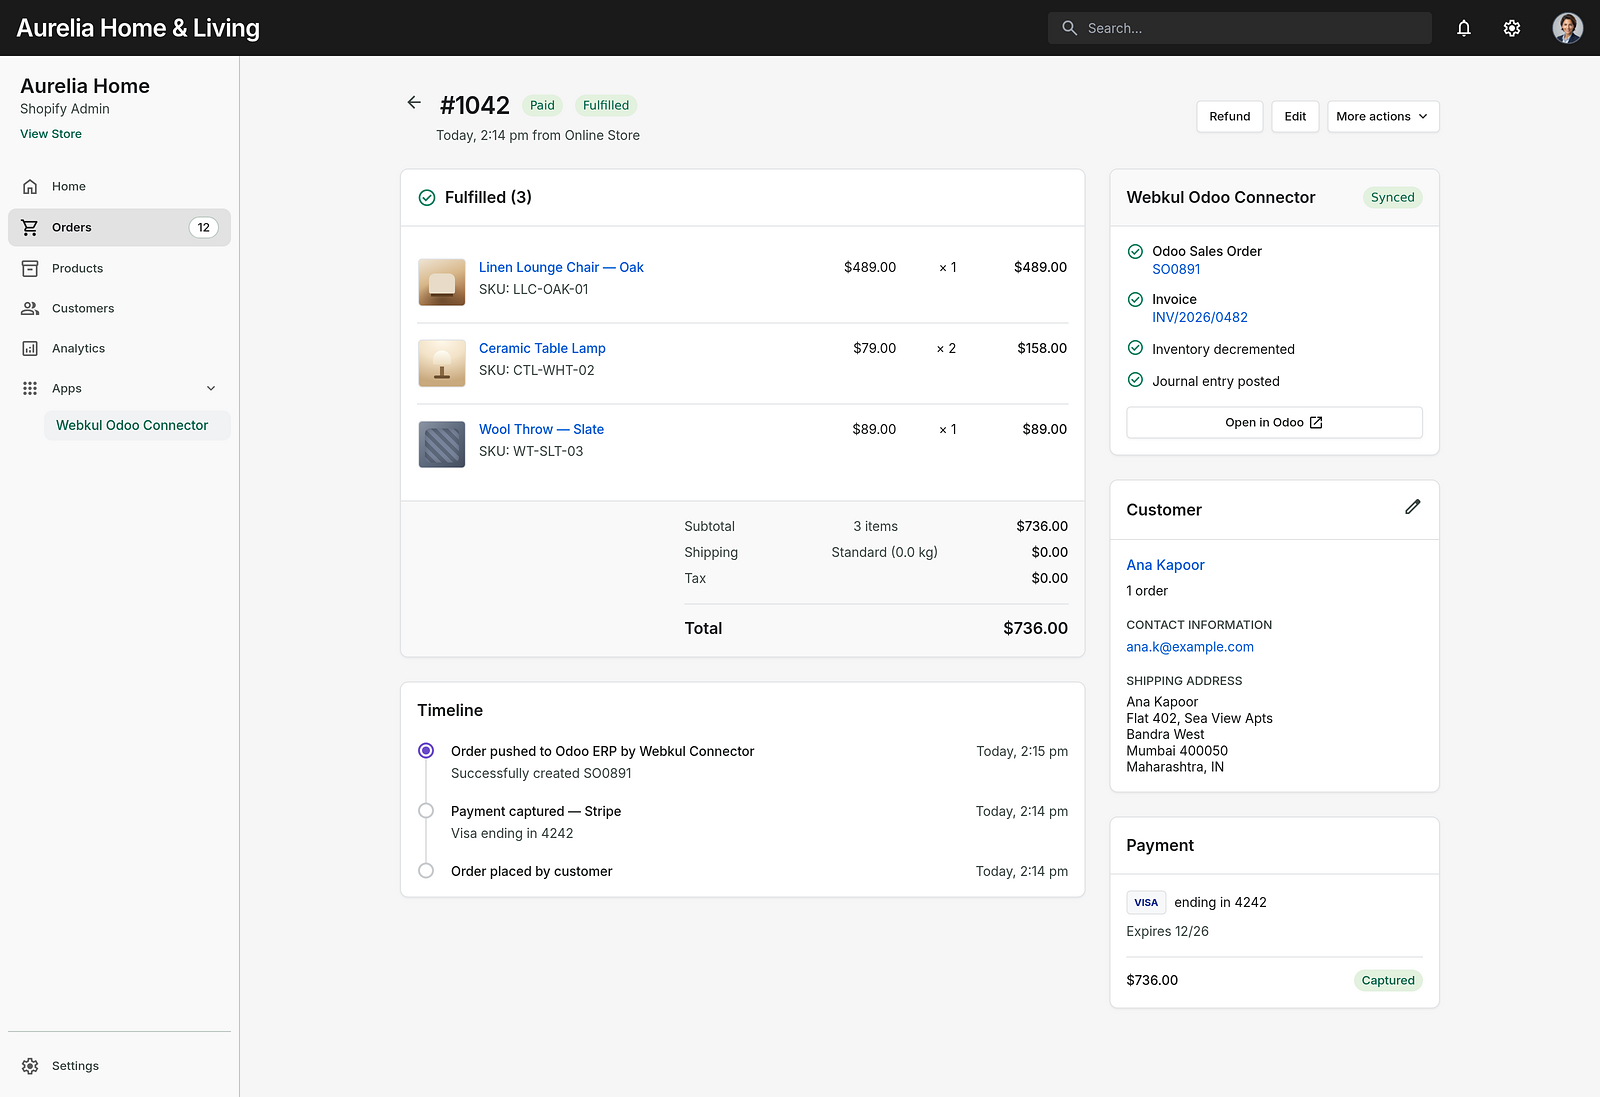1600x1097 pixels.
Task: Open Orders in the sidebar
Action: click(119, 227)
